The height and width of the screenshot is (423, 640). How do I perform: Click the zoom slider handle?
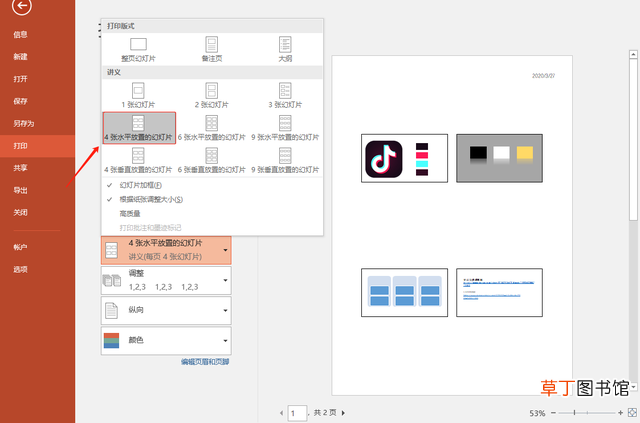pyautogui.click(x=574, y=413)
